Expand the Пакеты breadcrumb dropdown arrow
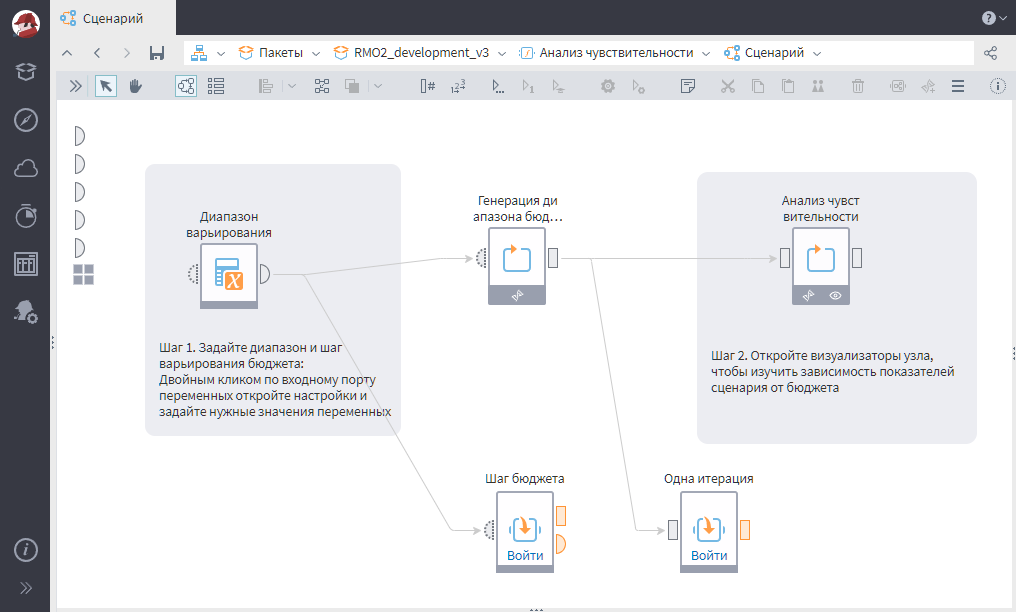This screenshot has height=612, width=1016. pos(316,54)
